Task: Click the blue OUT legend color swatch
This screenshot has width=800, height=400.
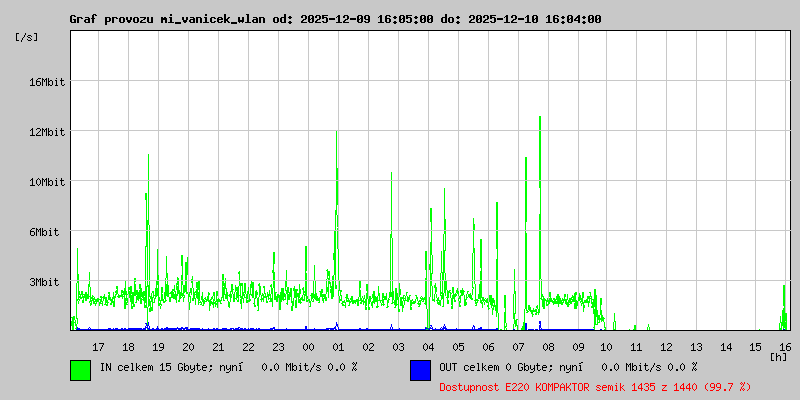Action: tap(420, 369)
